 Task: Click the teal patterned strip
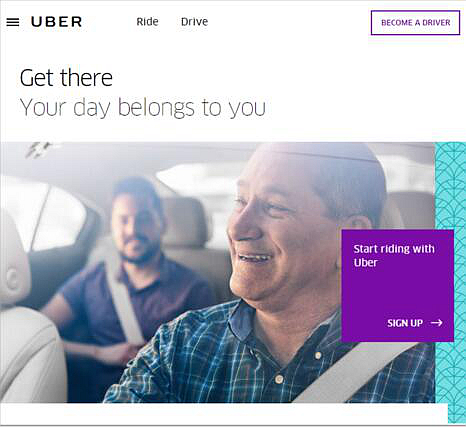point(450,282)
